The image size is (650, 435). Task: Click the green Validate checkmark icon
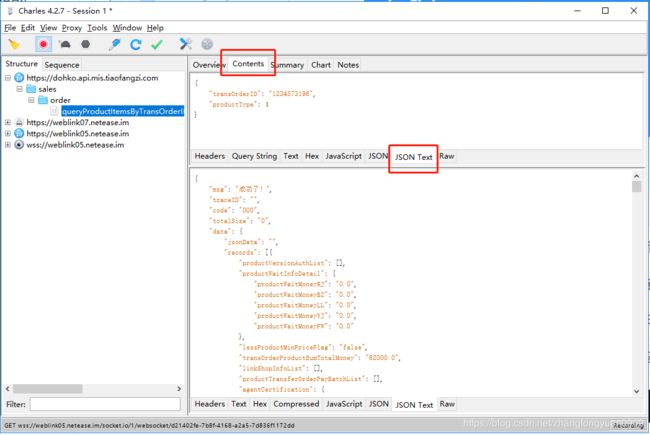(x=157, y=44)
